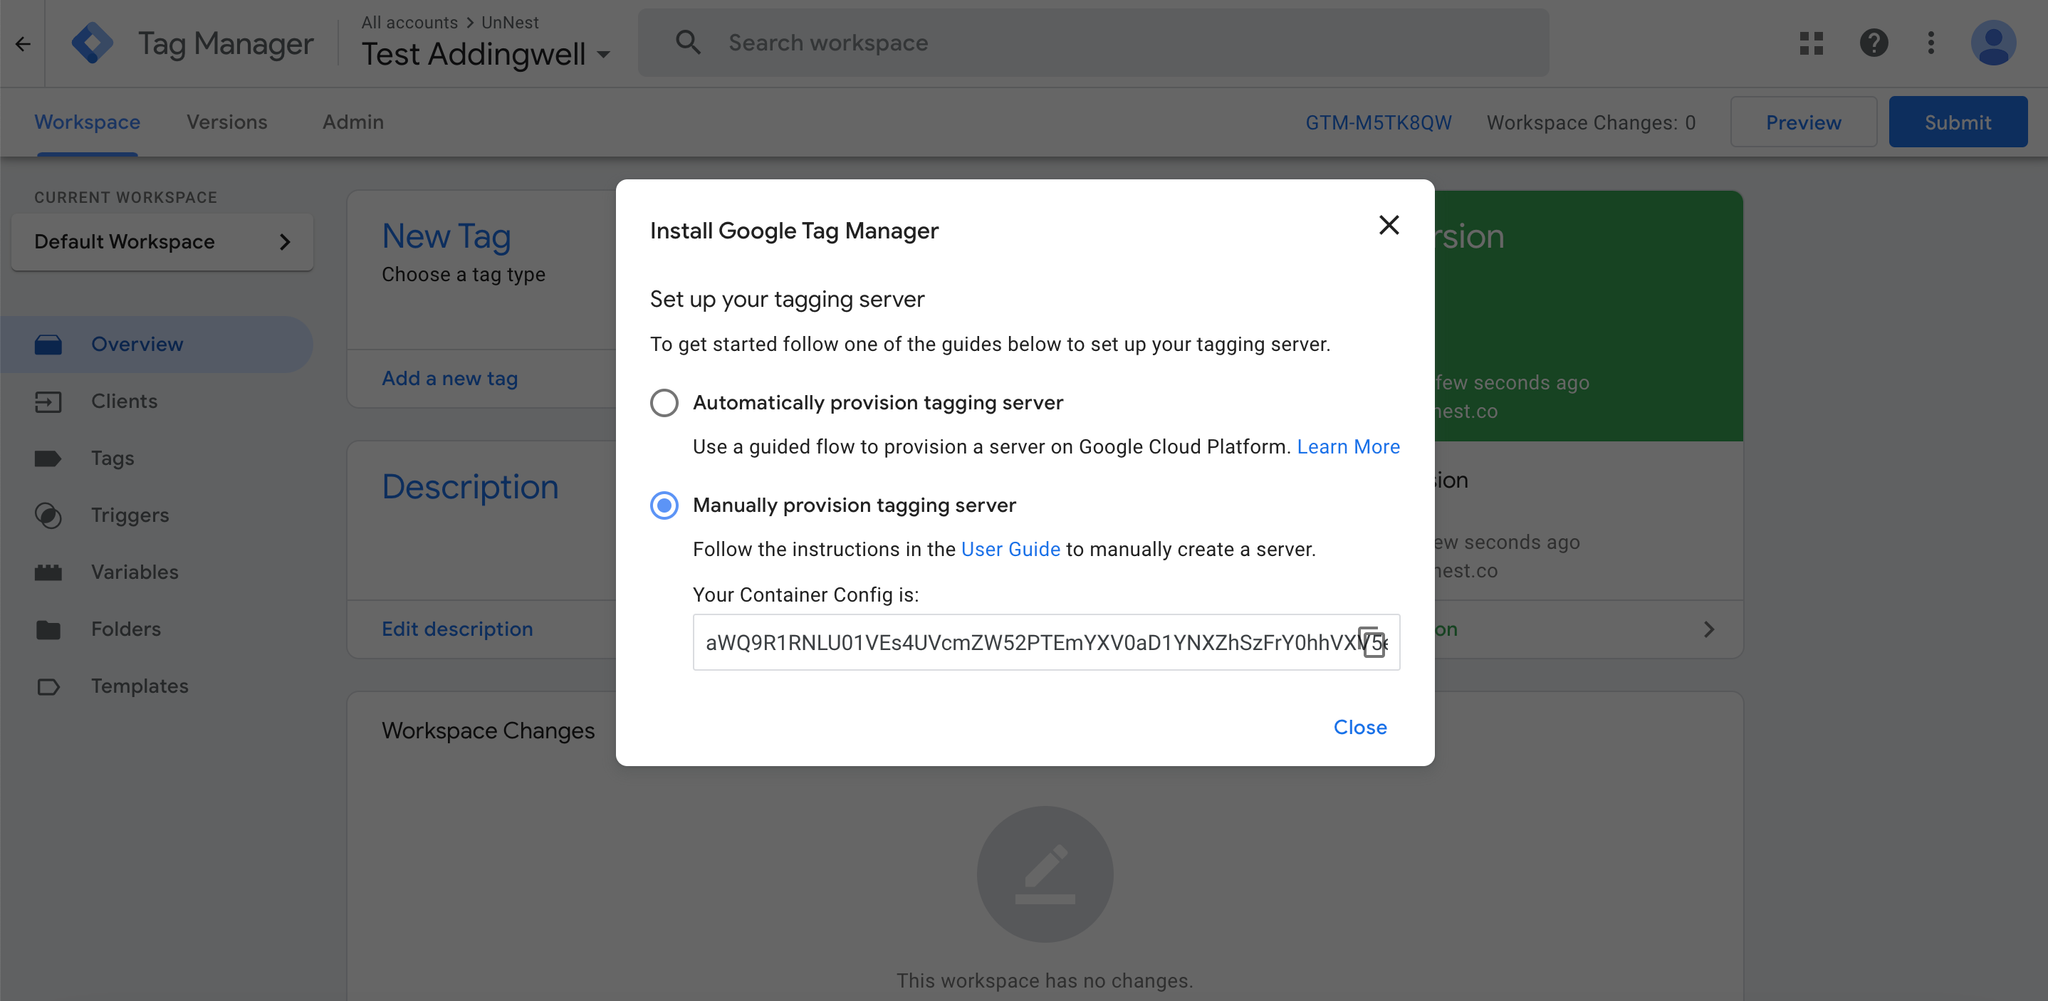
Task: Open the help question mark icon
Action: point(1873,43)
